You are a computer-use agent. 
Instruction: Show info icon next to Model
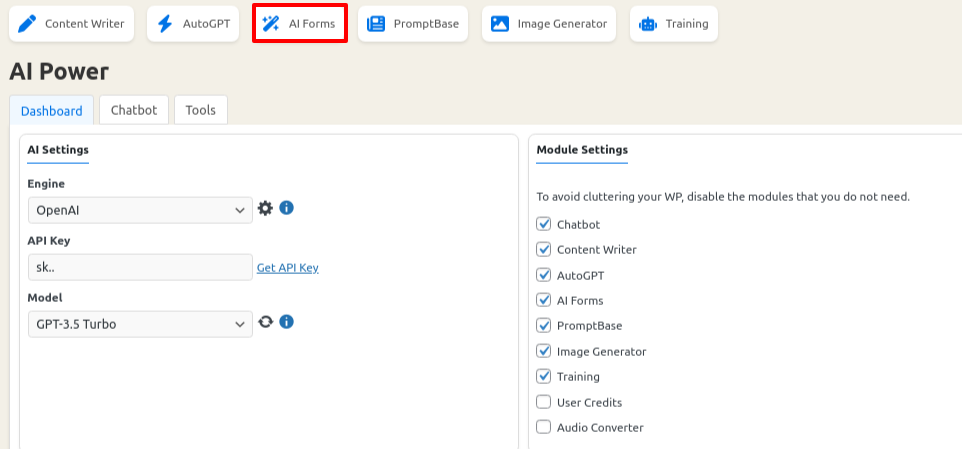(287, 321)
